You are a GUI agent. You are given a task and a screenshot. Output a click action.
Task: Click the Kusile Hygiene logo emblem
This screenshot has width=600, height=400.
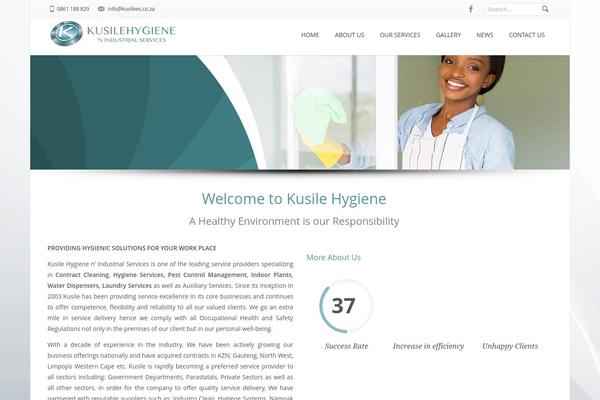coord(66,34)
